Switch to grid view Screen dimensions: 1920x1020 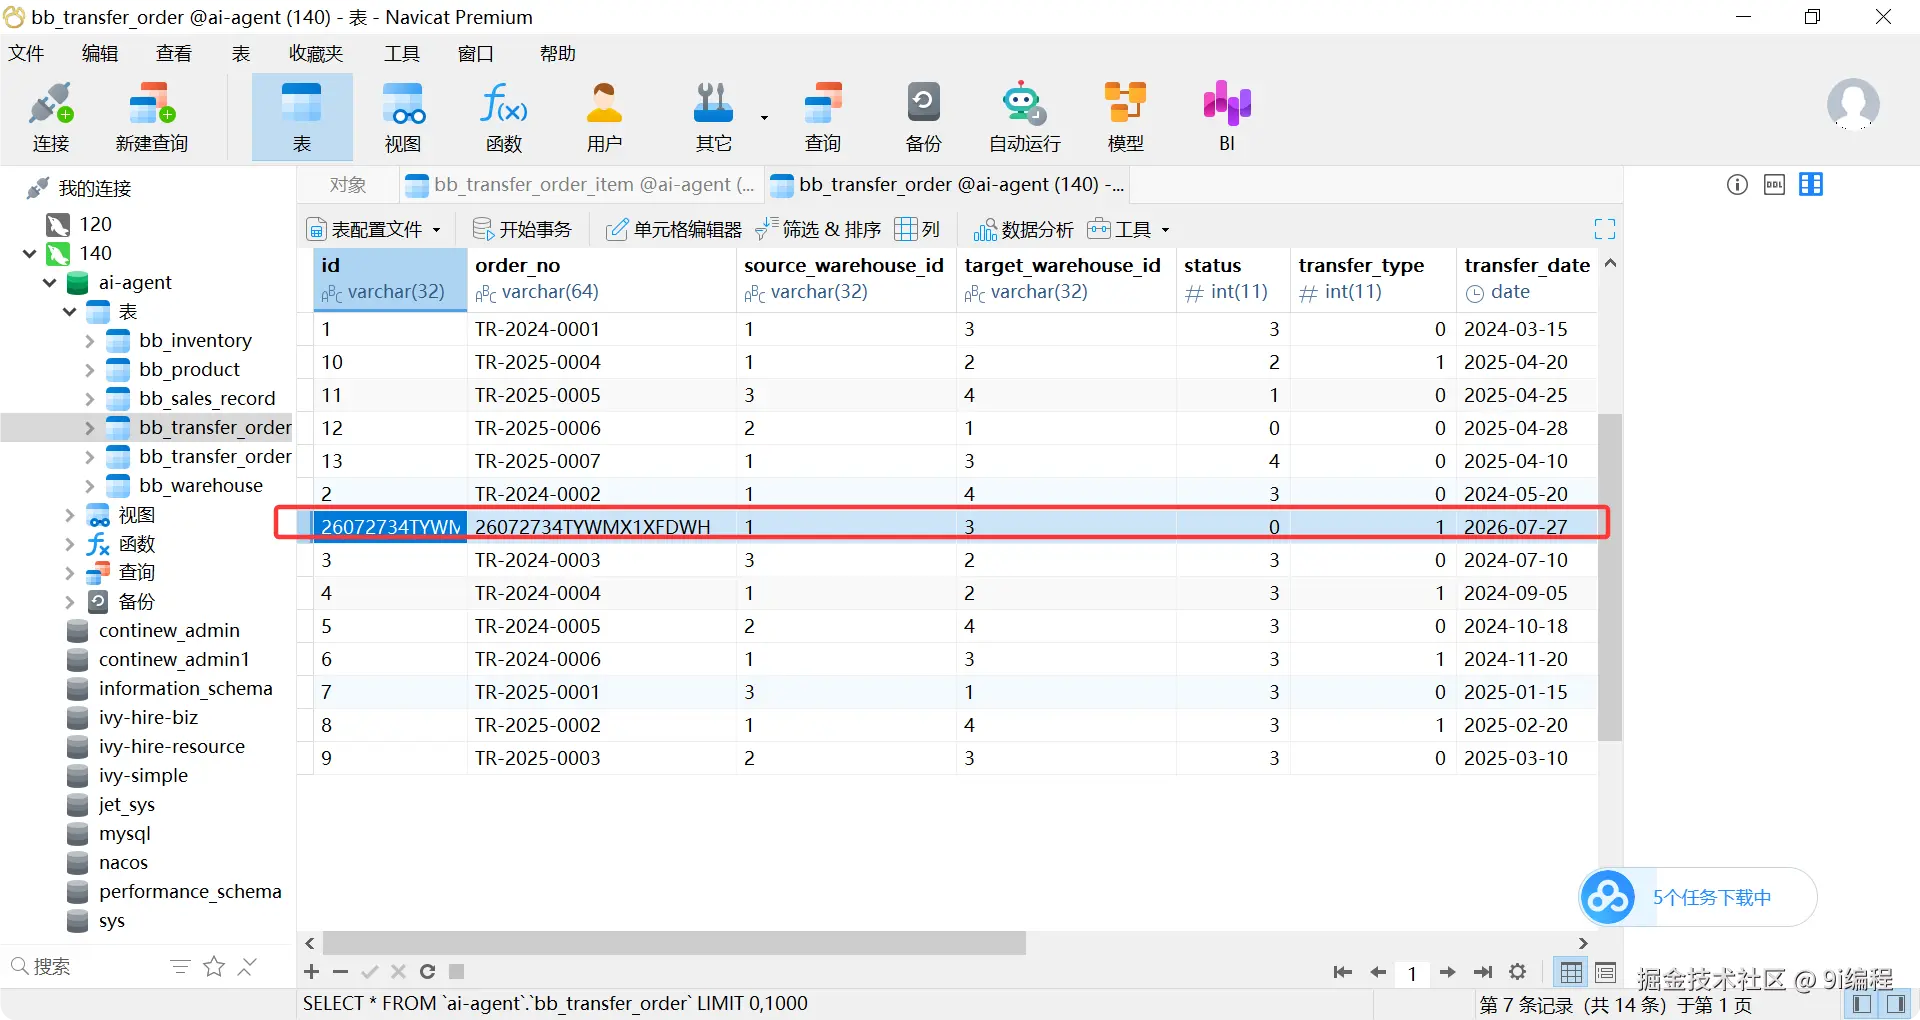point(1571,972)
